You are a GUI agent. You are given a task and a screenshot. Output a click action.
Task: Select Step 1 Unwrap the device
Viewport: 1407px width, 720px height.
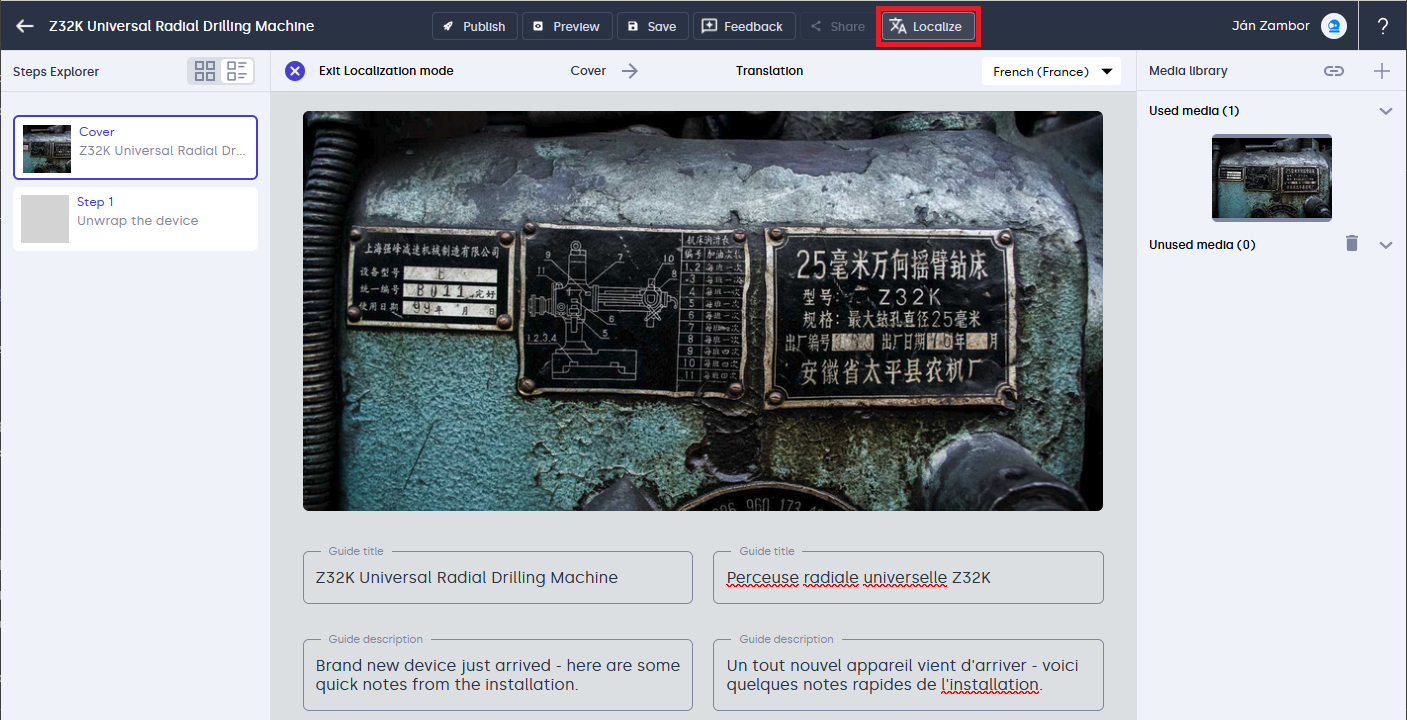[135, 217]
